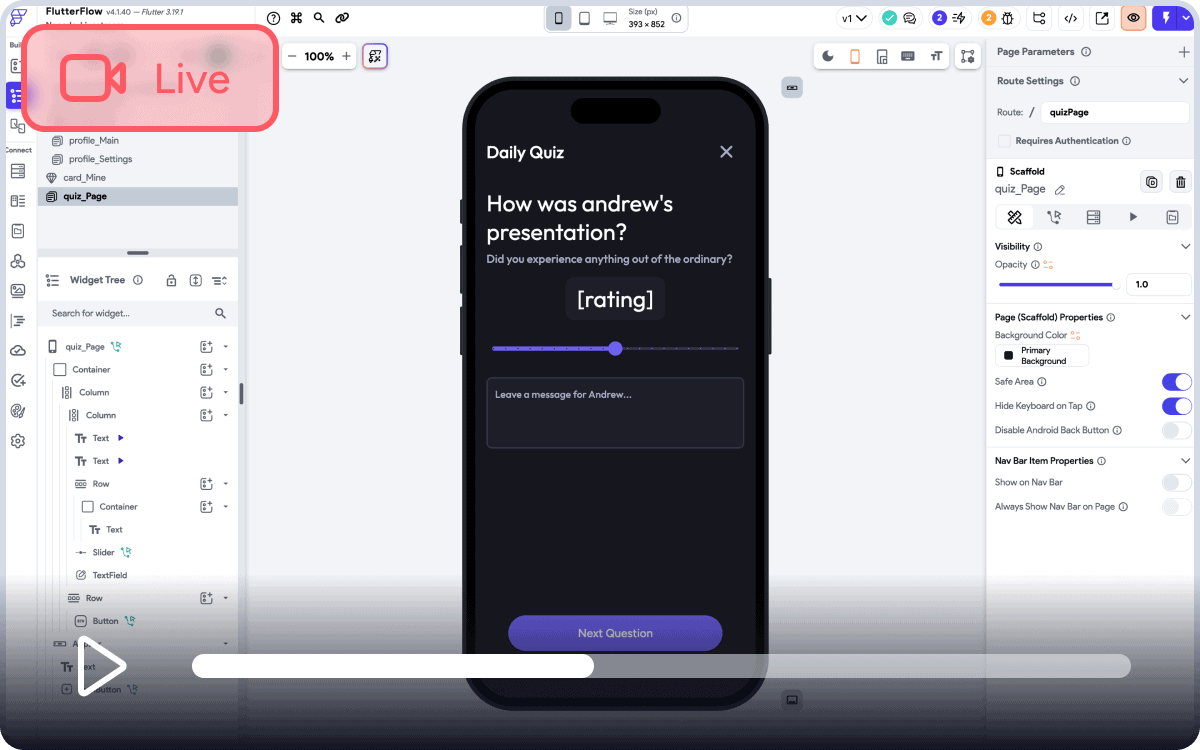
Task: Disable the Safe Area toggle
Action: (x=1176, y=382)
